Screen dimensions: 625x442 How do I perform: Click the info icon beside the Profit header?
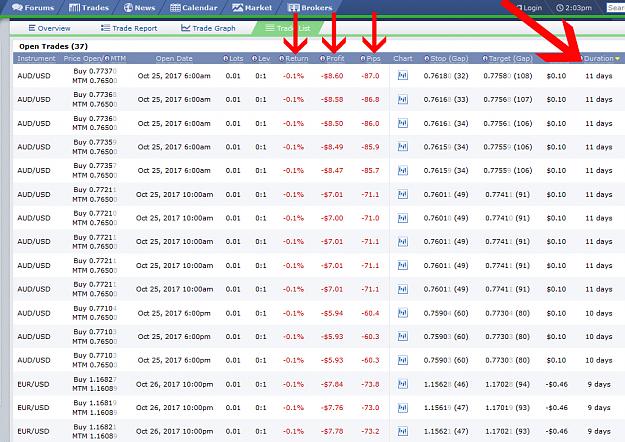[322, 59]
